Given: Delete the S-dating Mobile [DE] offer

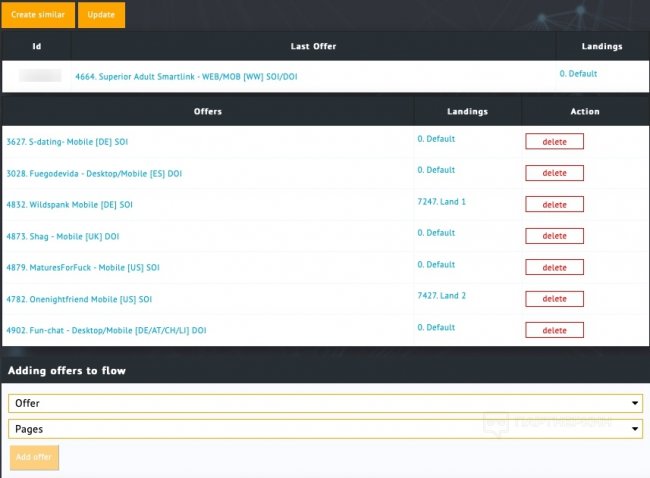Looking at the screenshot, I should tap(554, 142).
